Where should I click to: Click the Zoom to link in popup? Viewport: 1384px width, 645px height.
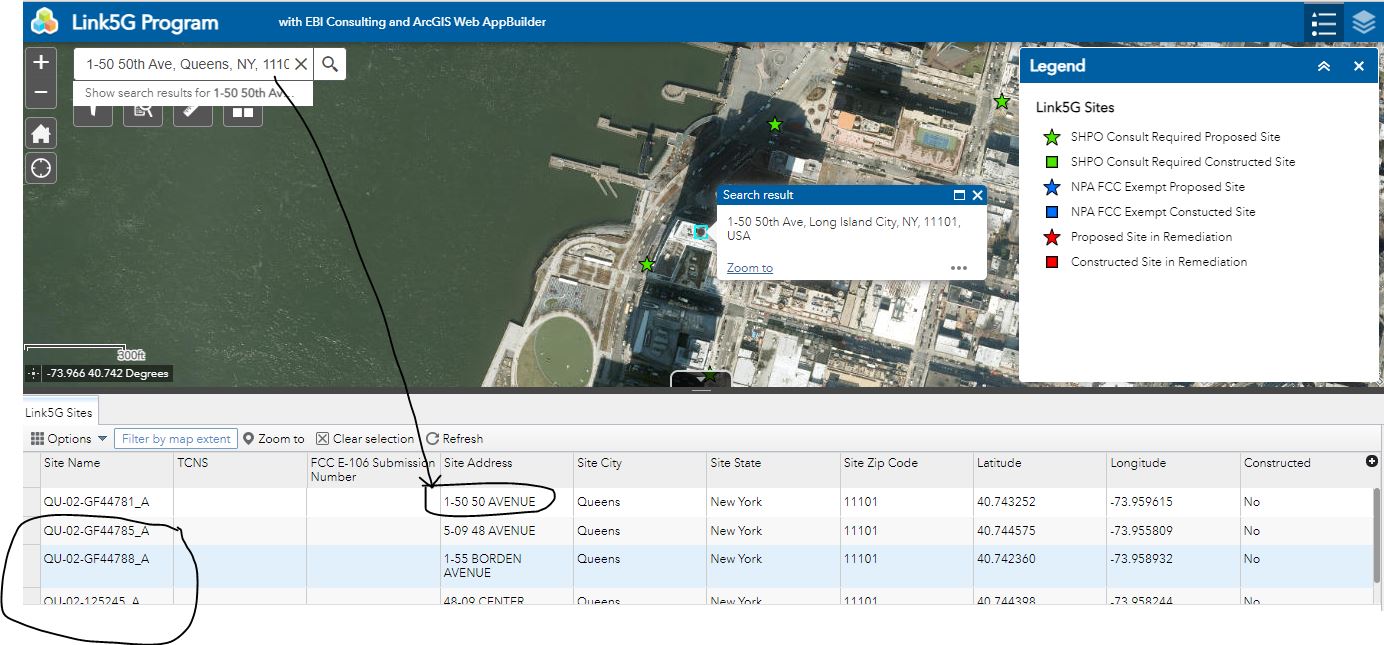tap(750, 268)
